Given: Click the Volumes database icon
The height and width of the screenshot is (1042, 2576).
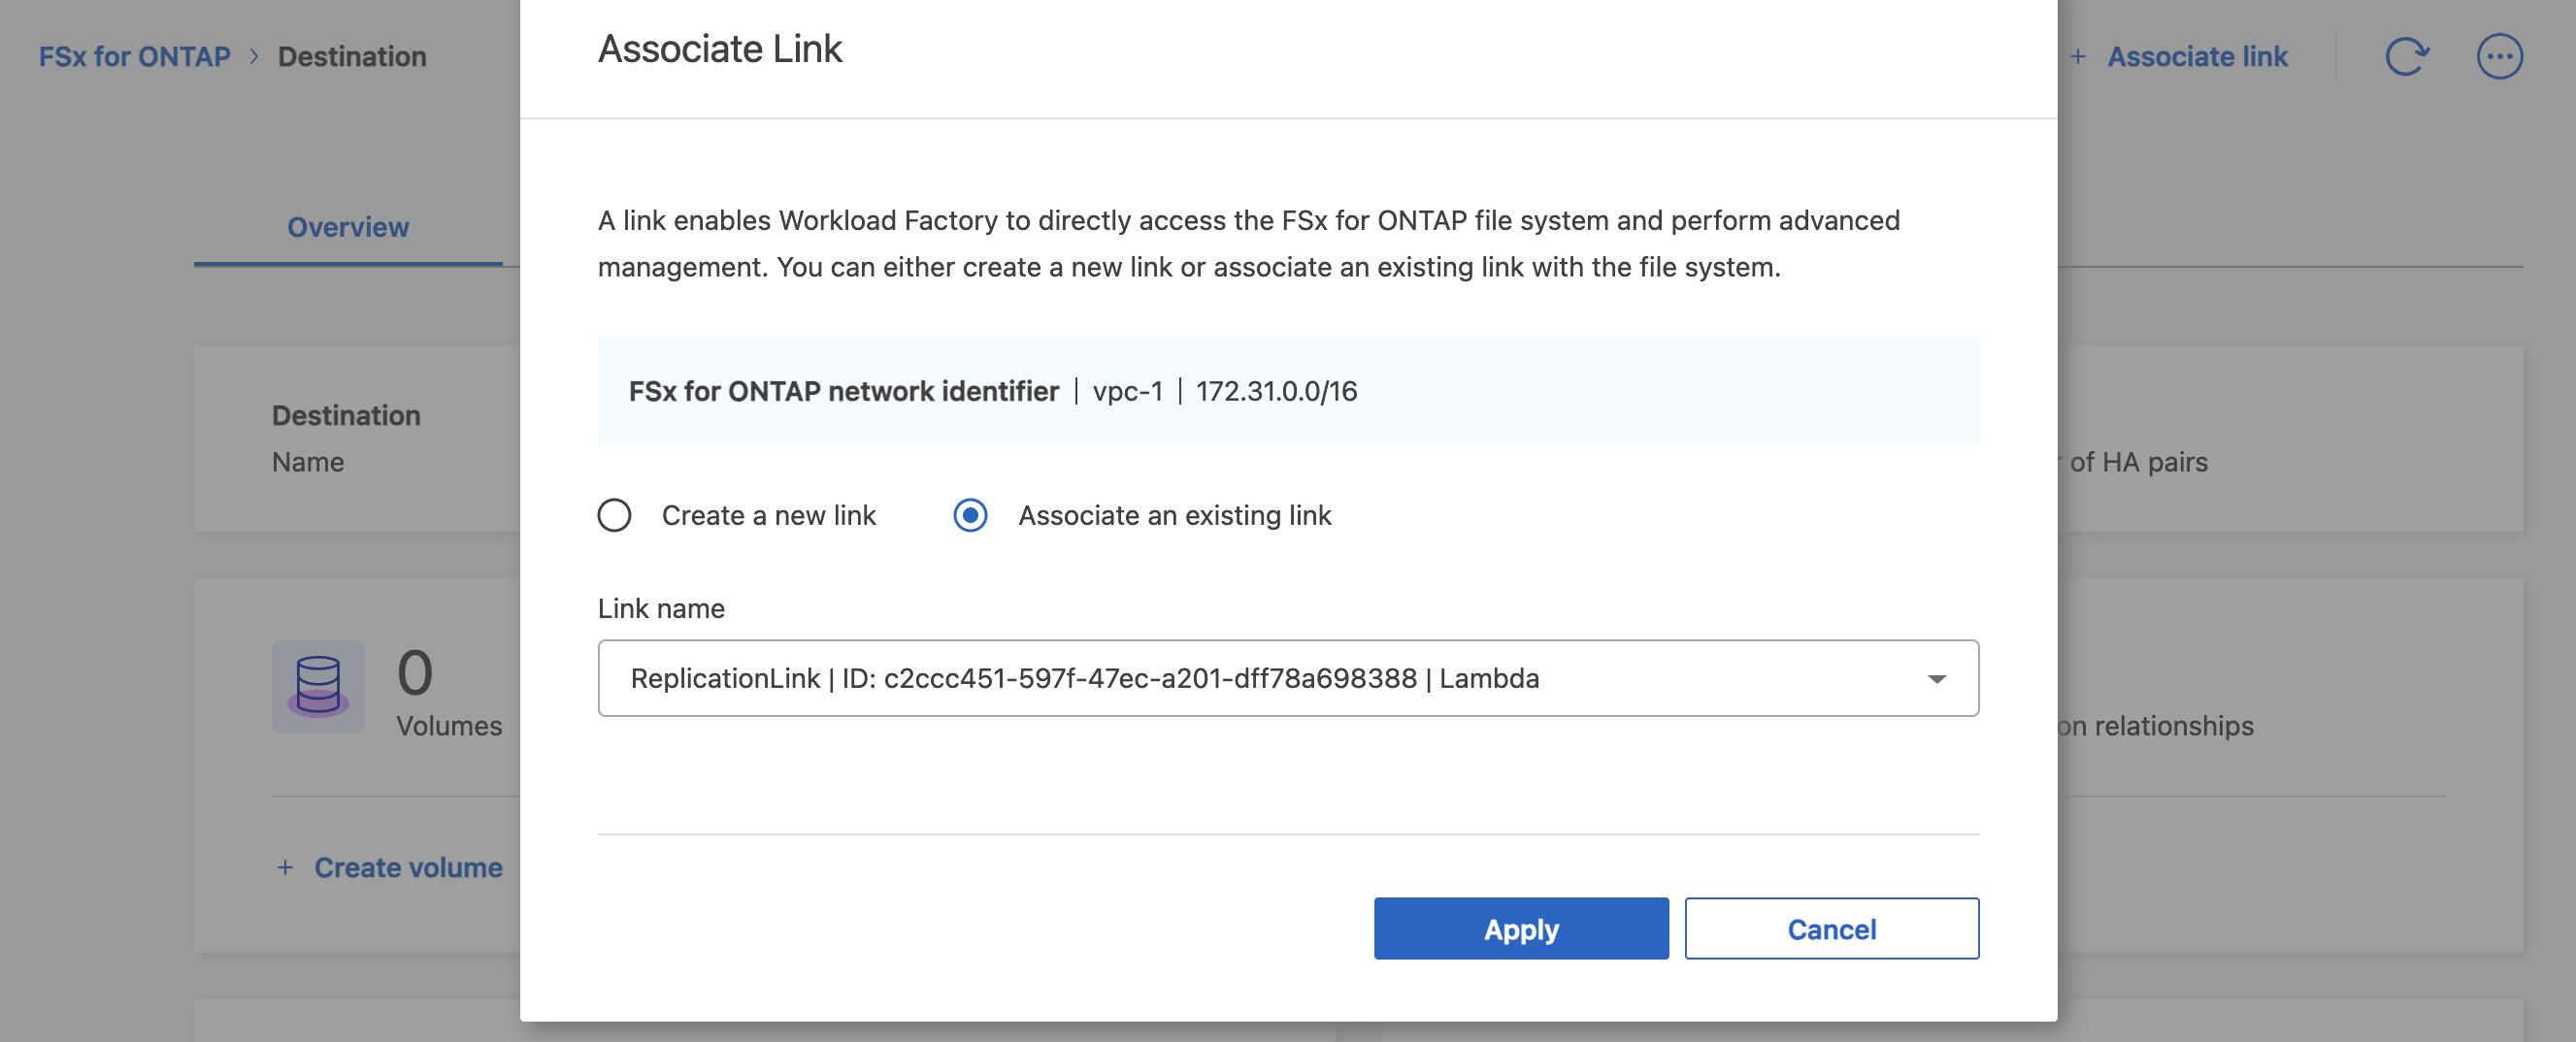Looking at the screenshot, I should [x=318, y=687].
